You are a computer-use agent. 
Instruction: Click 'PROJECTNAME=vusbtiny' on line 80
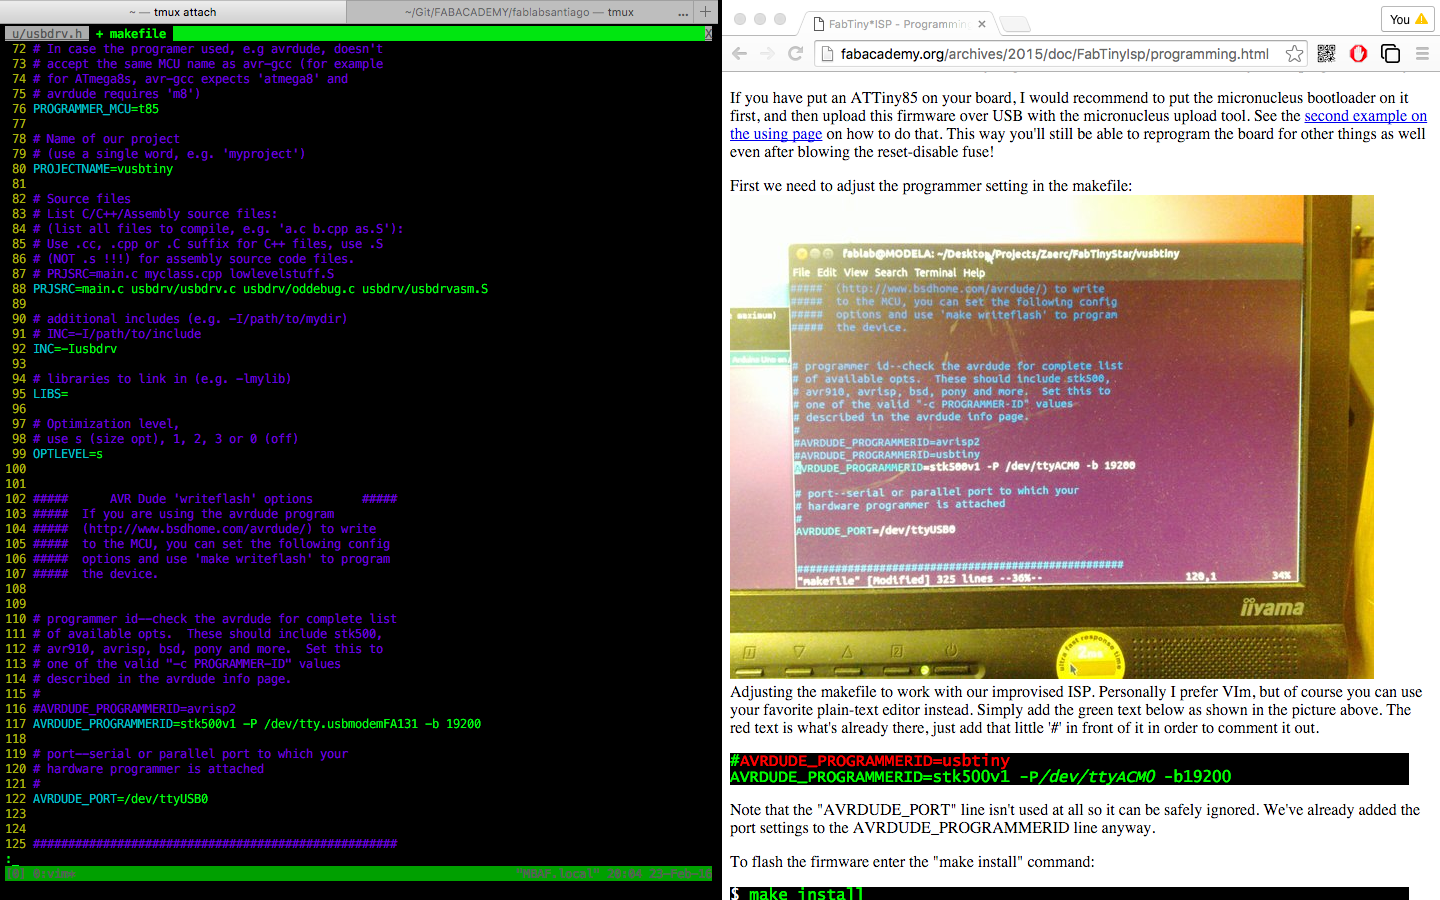click(x=103, y=169)
